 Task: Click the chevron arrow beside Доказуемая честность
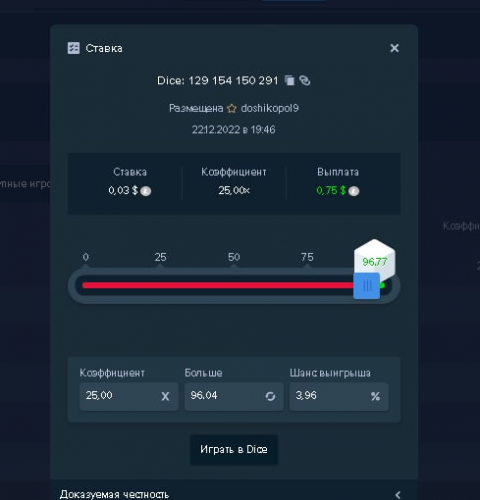[x=397, y=494]
